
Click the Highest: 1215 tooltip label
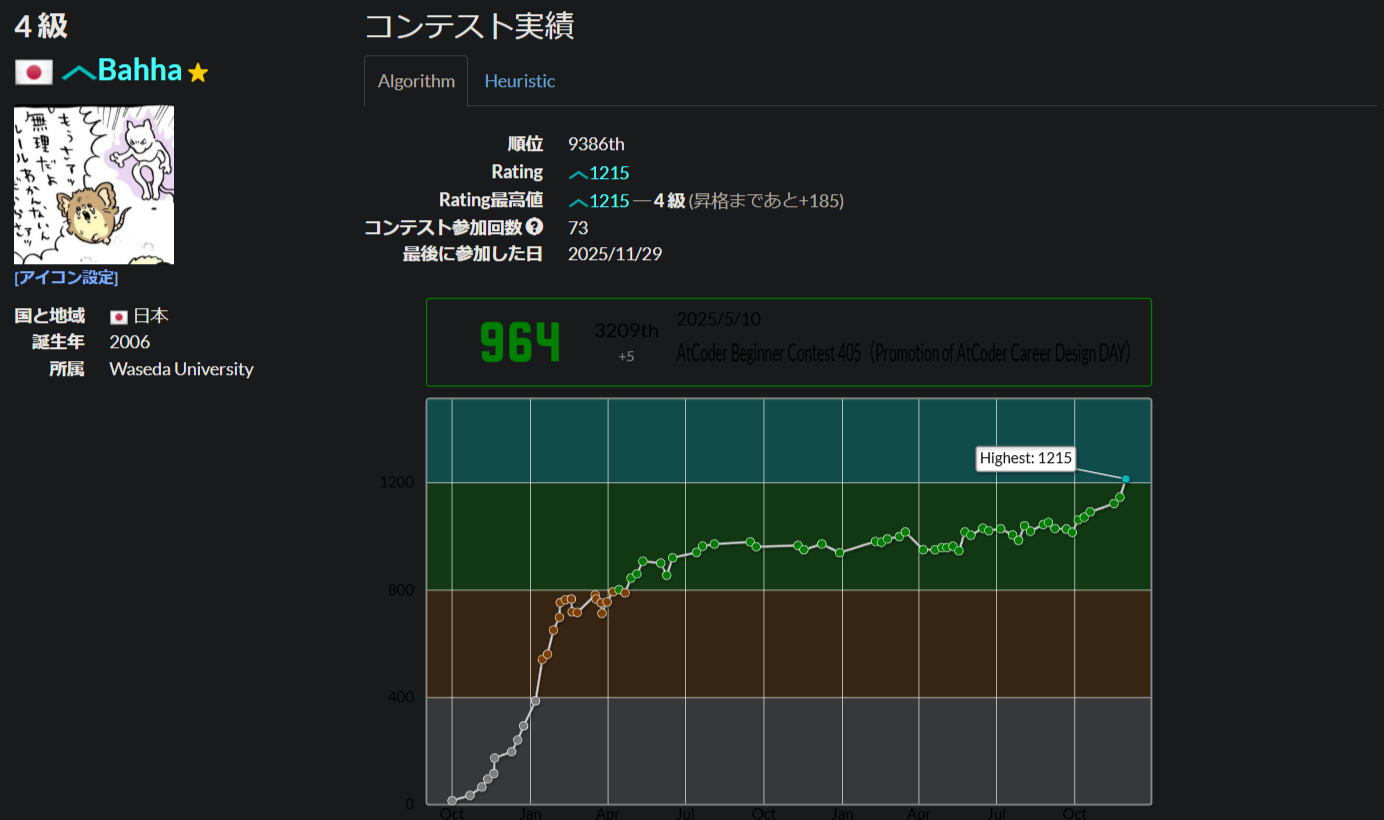(1025, 458)
